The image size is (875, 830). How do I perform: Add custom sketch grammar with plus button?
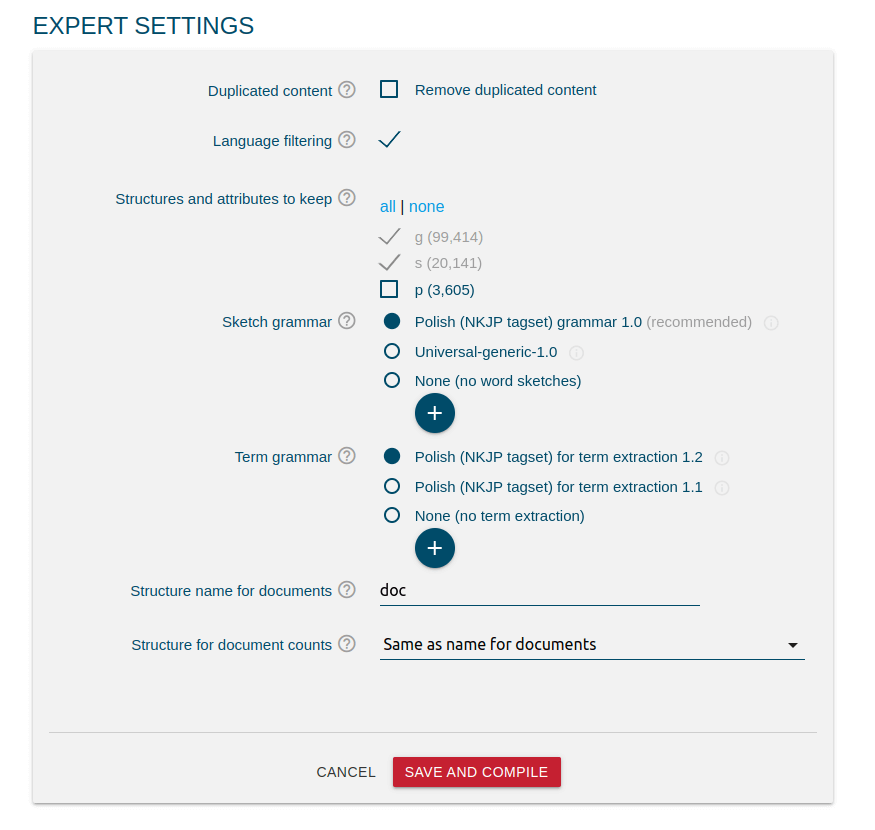coord(435,413)
